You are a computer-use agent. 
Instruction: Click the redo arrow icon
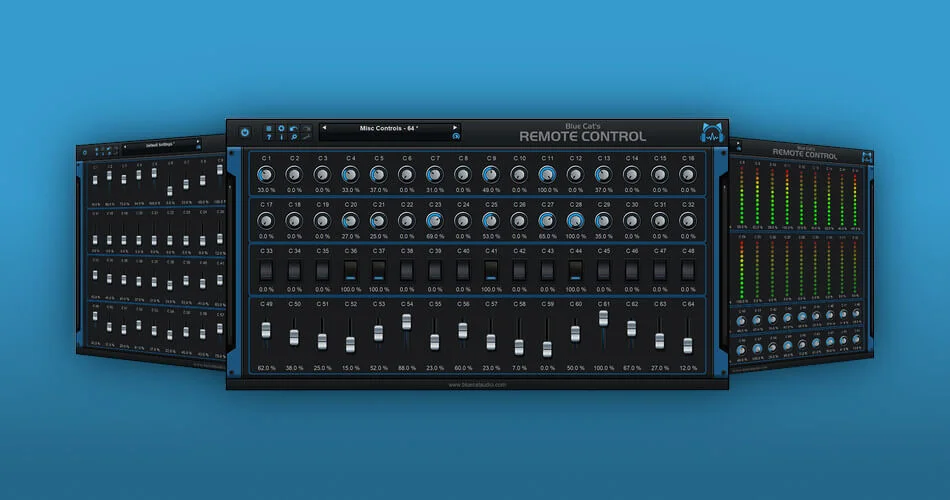click(x=307, y=128)
